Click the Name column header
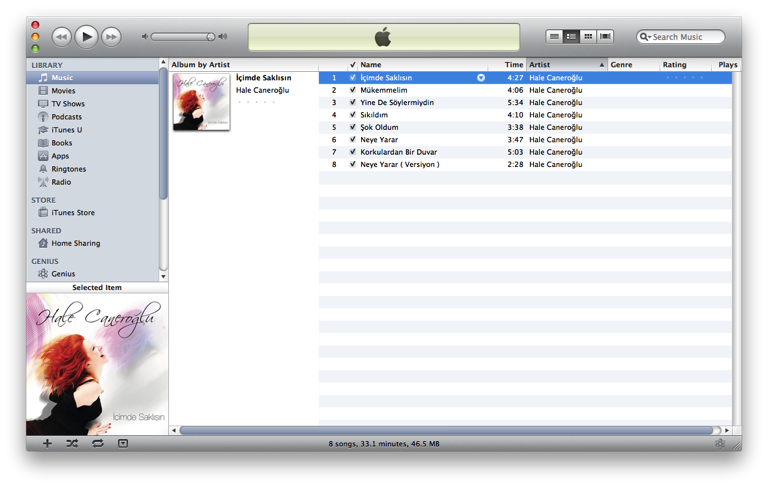This screenshot has width=768, height=487. coord(420,65)
